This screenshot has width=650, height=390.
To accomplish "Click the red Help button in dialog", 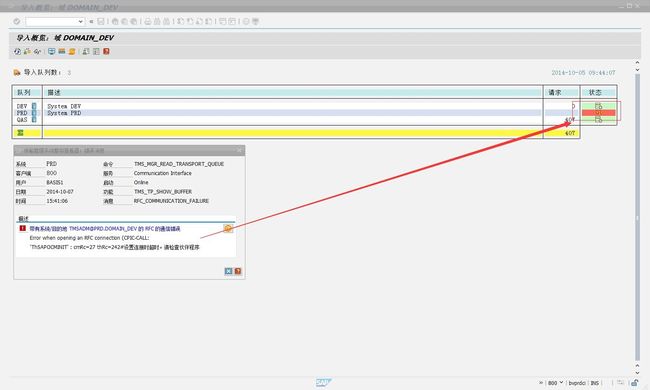I will (238, 271).
